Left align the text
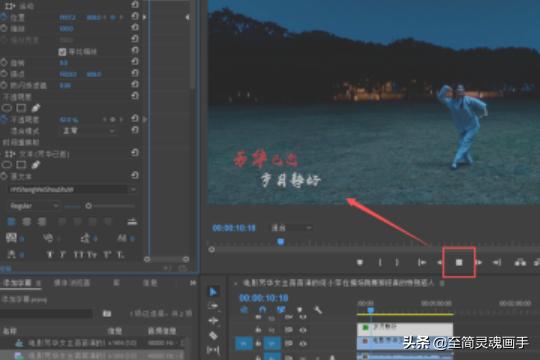Viewport: 540px width, 360px height. point(11,222)
